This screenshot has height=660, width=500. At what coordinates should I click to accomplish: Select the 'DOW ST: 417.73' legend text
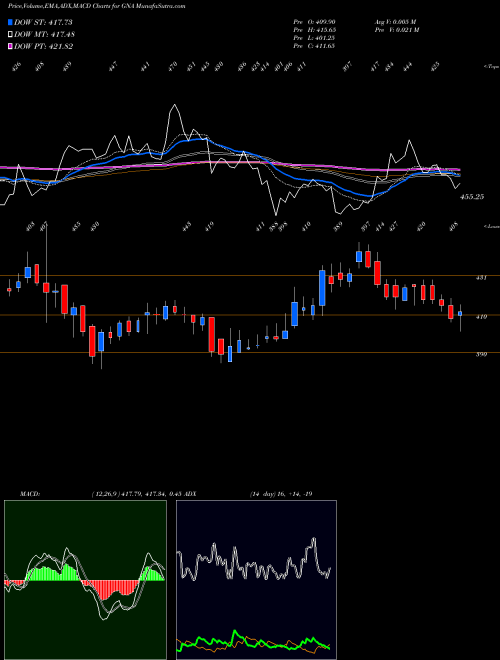pyautogui.click(x=43, y=22)
